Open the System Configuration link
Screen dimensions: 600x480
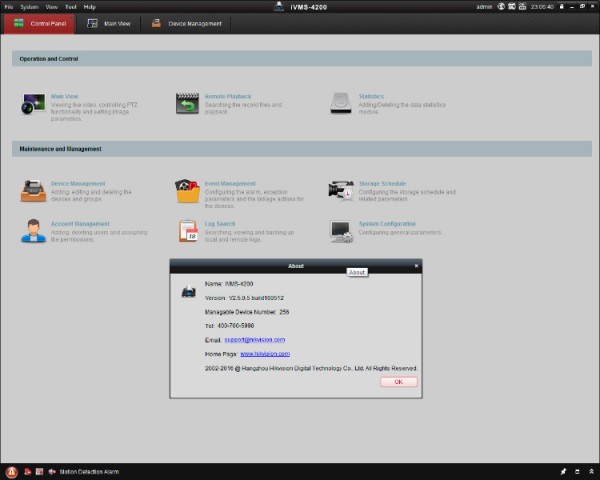click(387, 224)
